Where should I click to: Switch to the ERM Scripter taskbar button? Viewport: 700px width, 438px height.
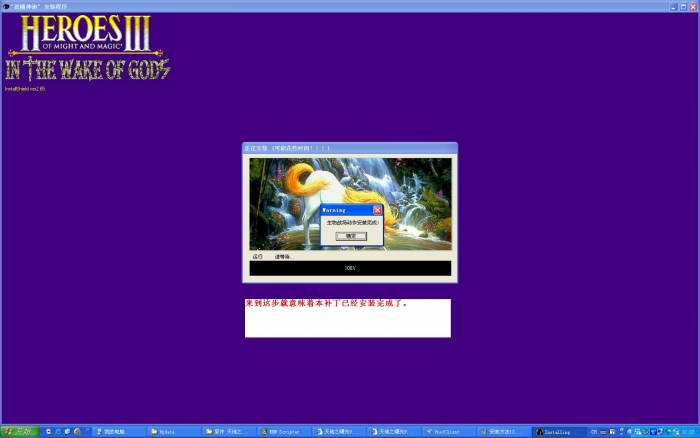(x=284, y=432)
